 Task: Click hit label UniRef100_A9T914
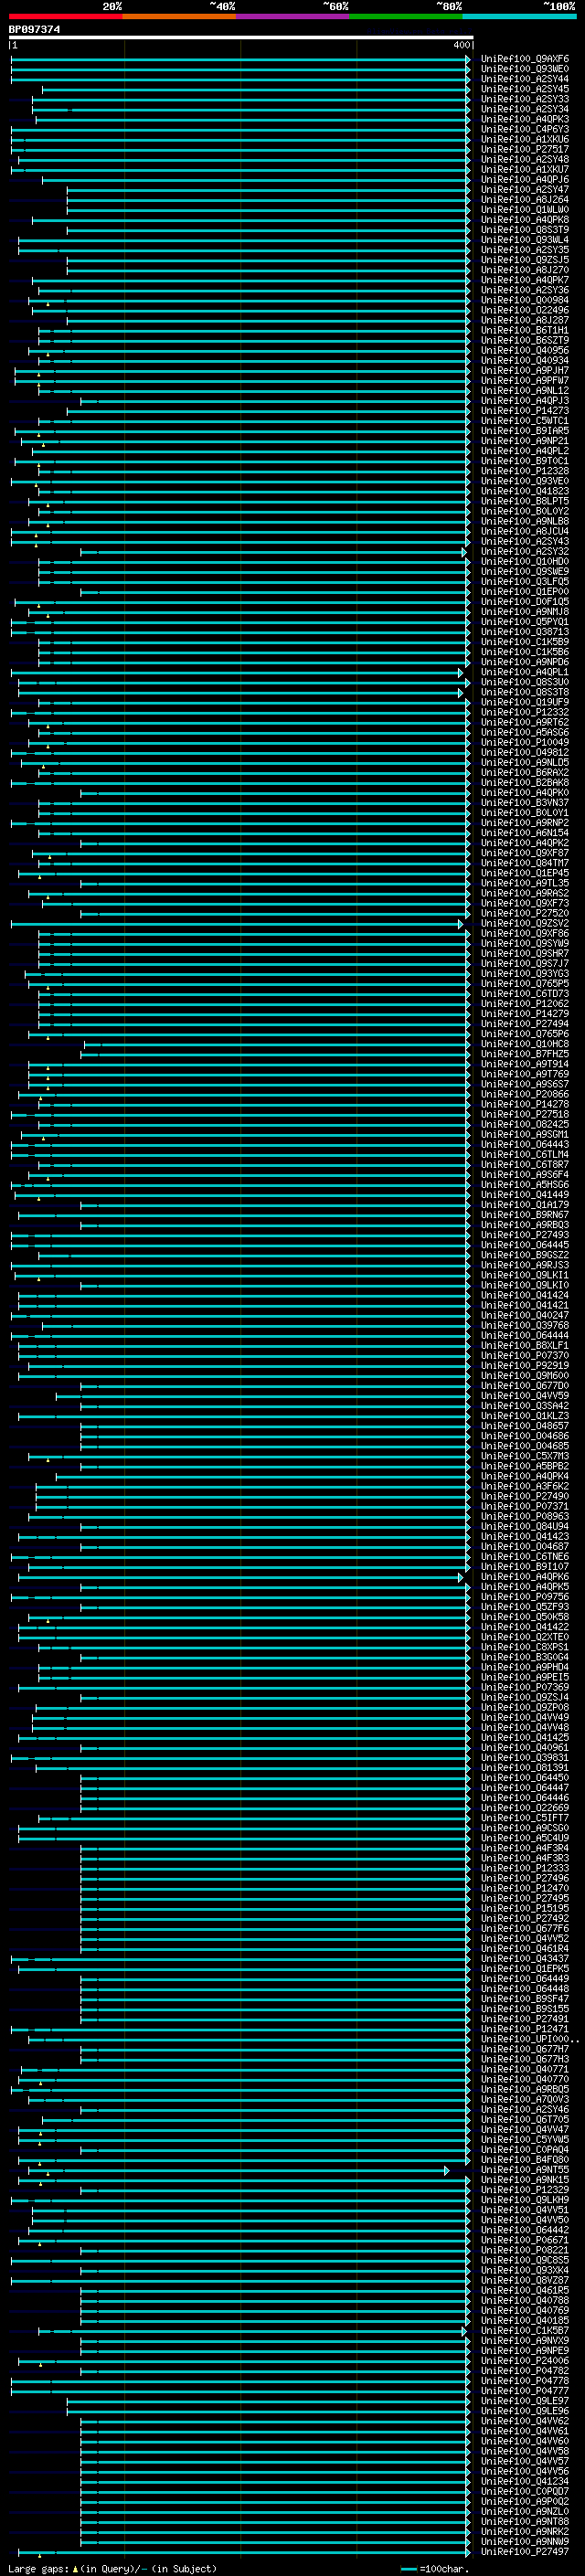pyautogui.click(x=525, y=1064)
